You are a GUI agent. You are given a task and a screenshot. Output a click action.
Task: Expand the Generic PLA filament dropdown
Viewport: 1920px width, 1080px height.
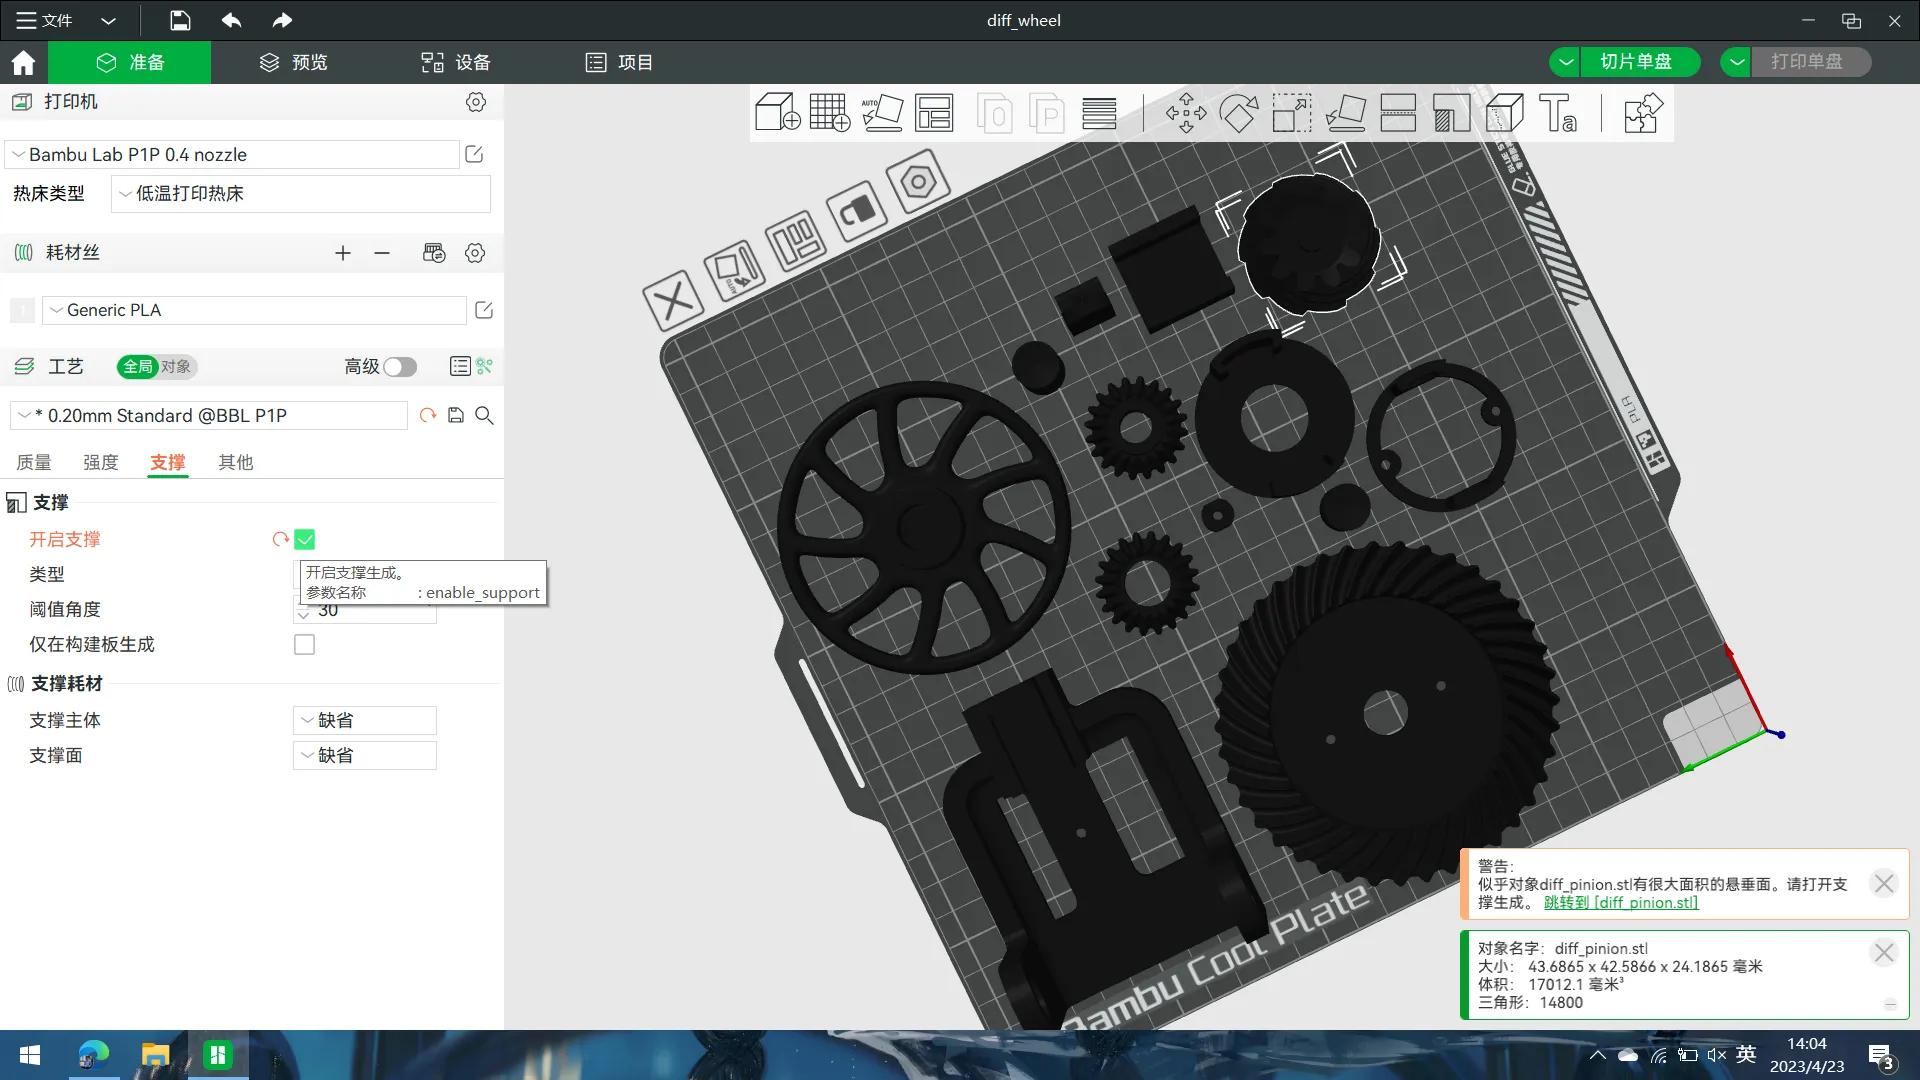point(255,310)
